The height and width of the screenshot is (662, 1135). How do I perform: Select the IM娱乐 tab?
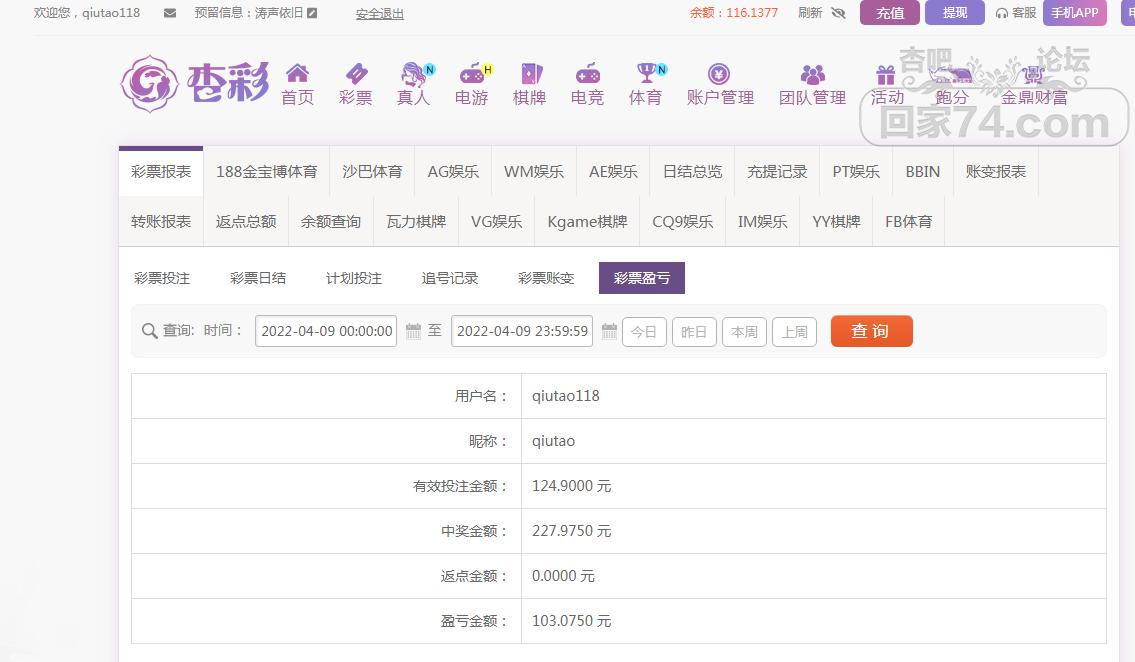[x=762, y=221]
